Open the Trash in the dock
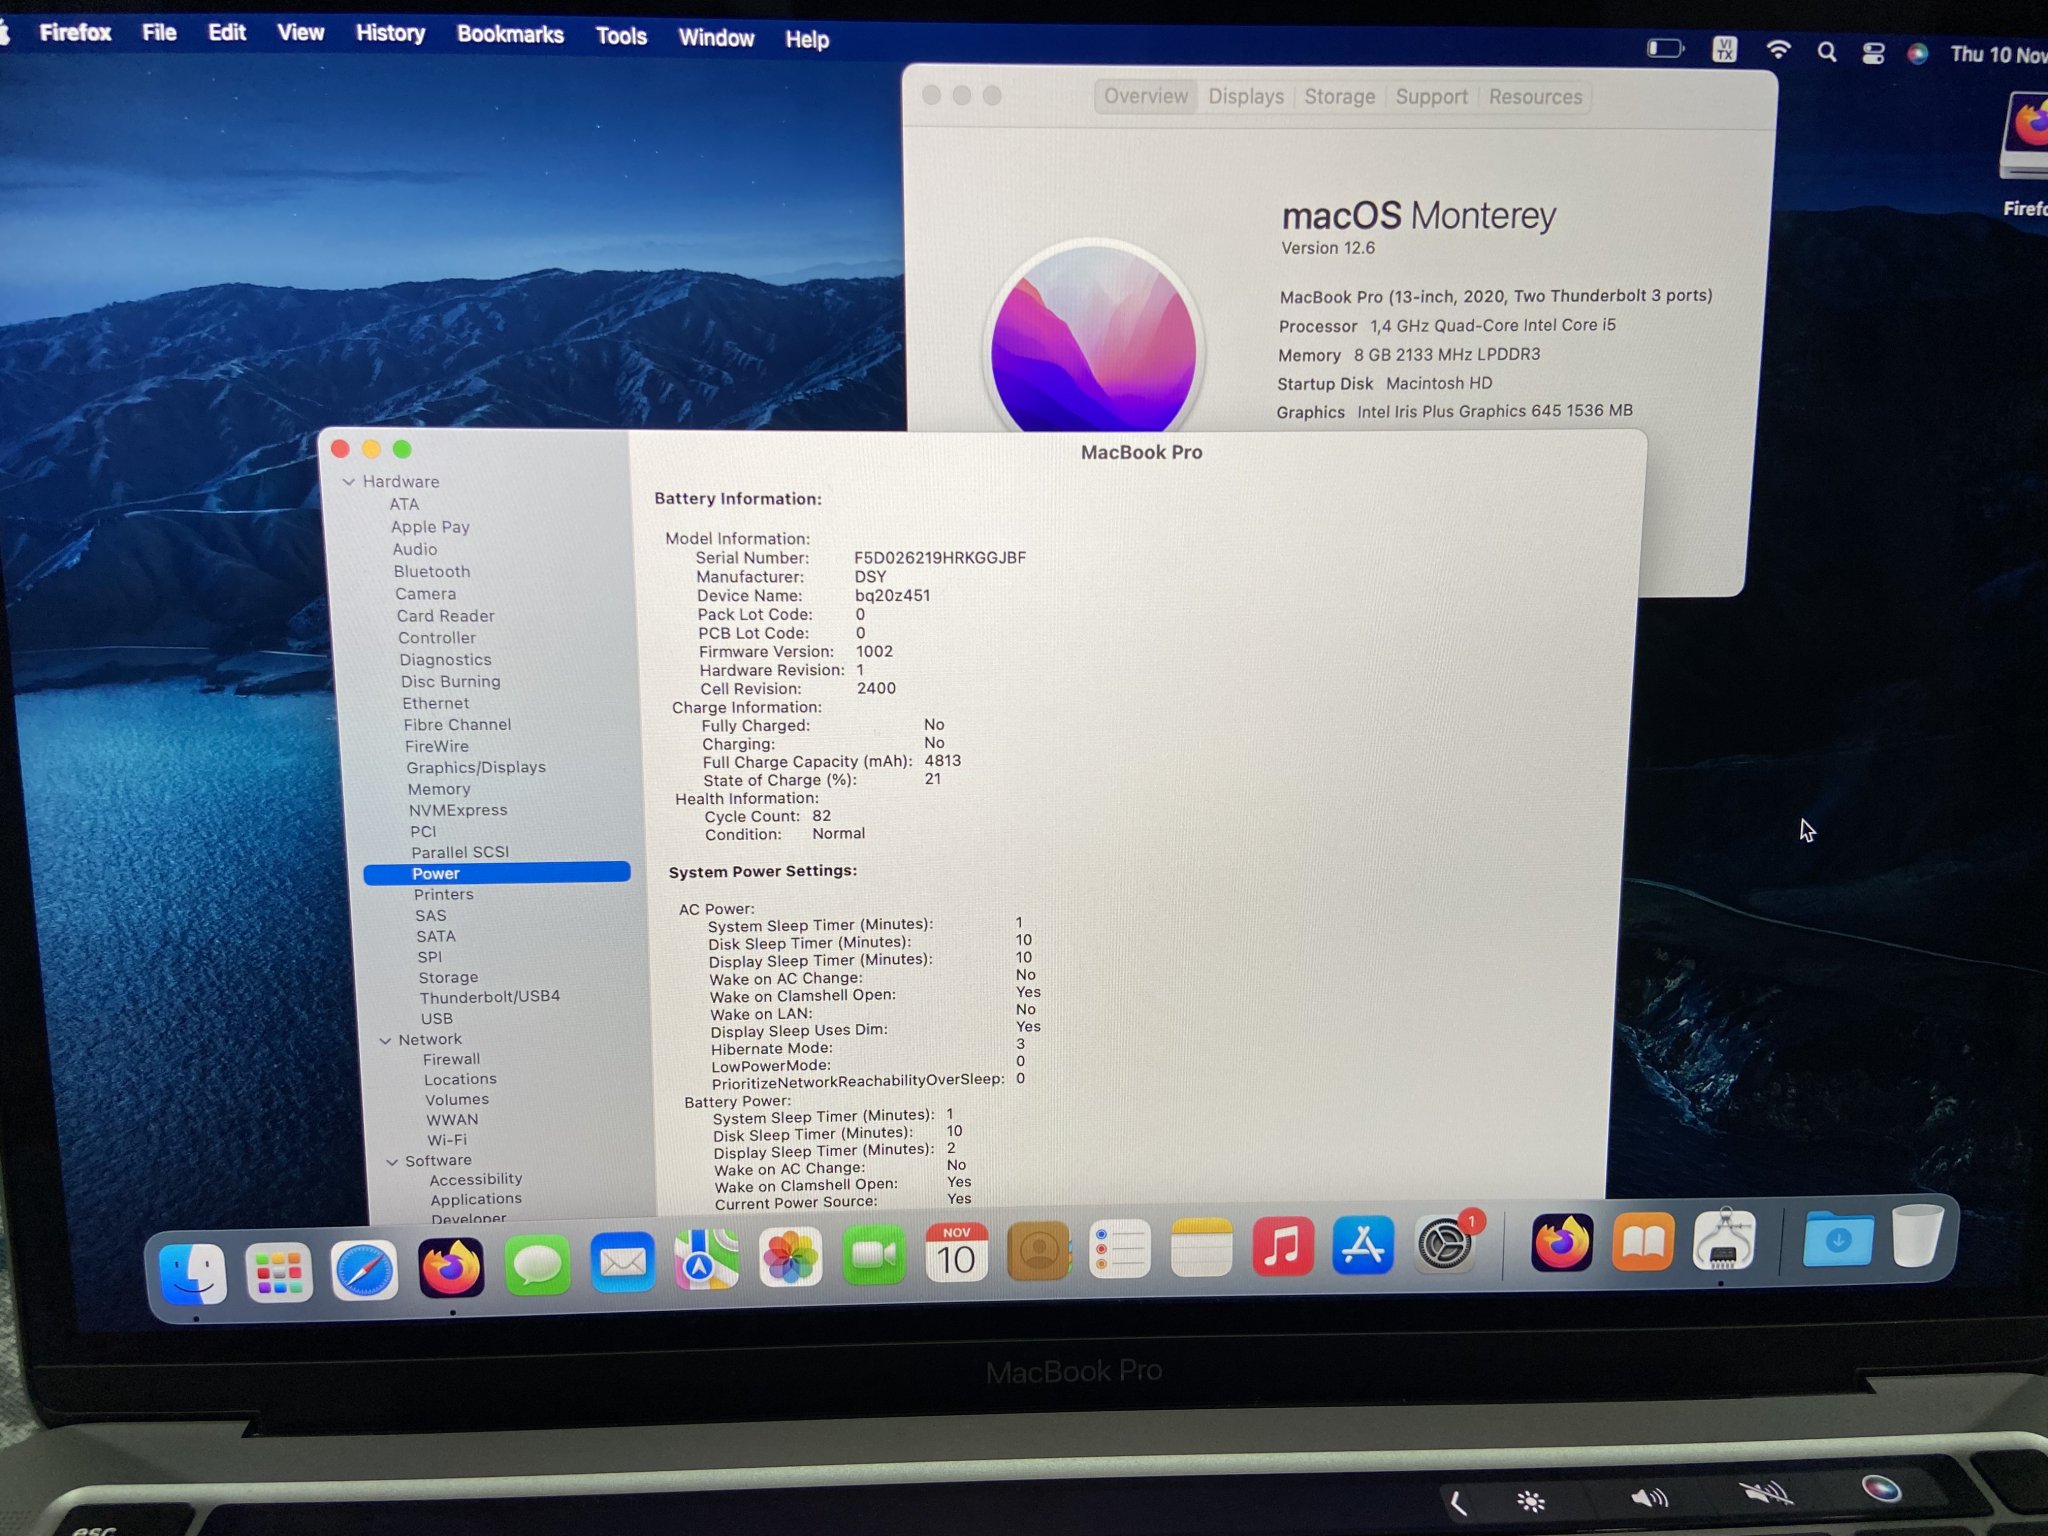The image size is (2048, 1536). pyautogui.click(x=1916, y=1237)
